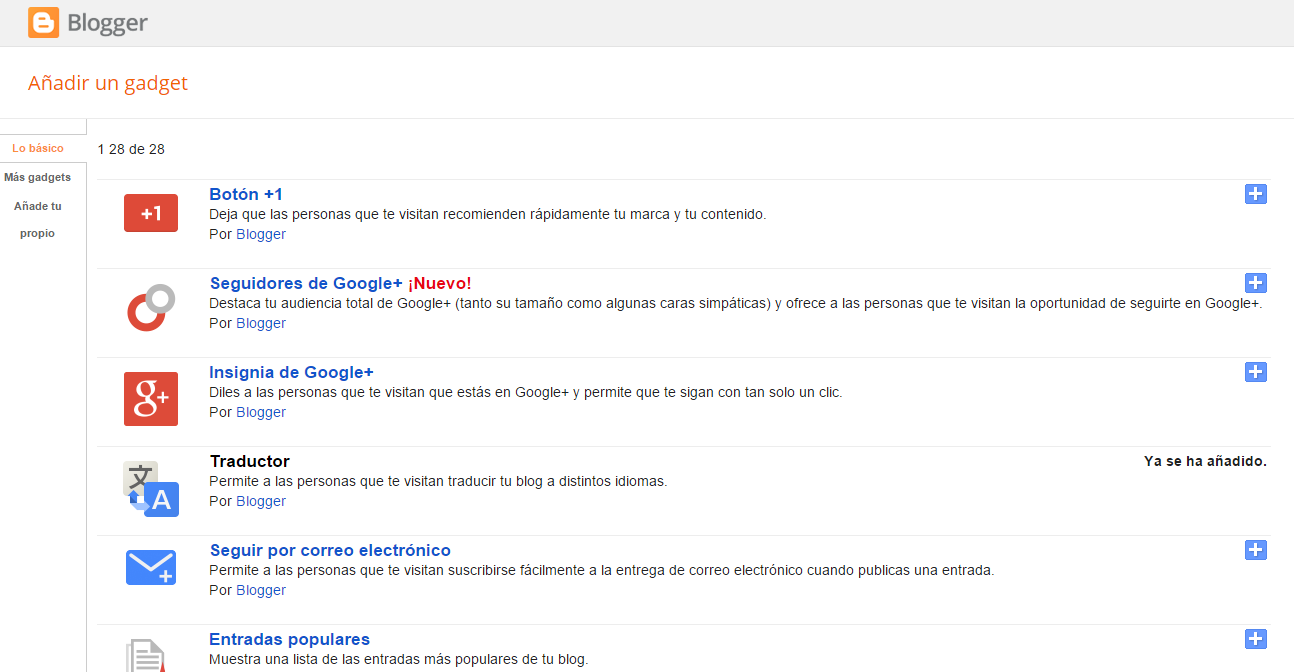Viewport: 1294px width, 672px height.
Task: Follow Blogger link under Traductor
Action: pos(261,501)
